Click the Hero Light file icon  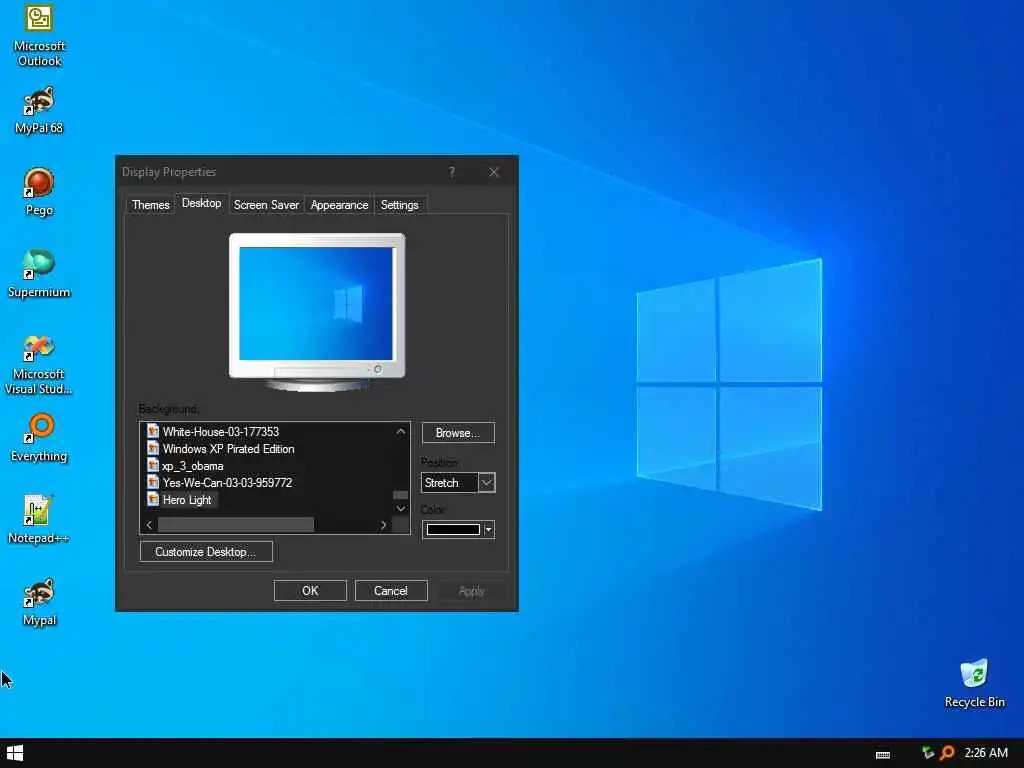[x=153, y=499]
